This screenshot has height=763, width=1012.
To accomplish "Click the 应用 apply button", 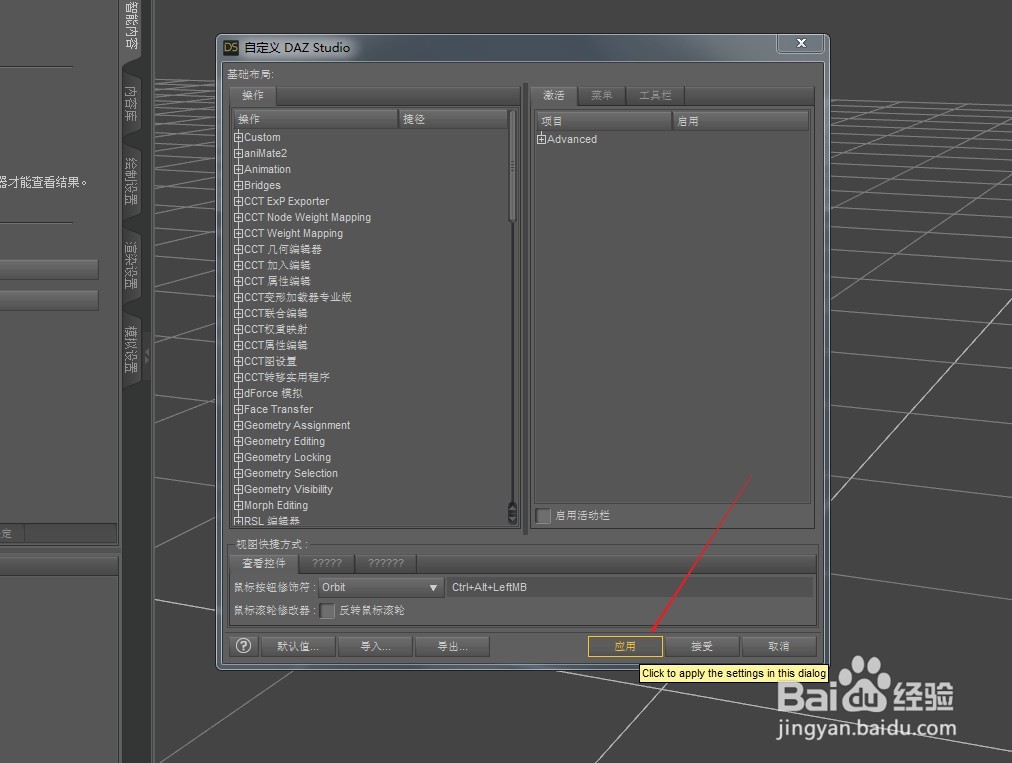I will pyautogui.click(x=625, y=646).
